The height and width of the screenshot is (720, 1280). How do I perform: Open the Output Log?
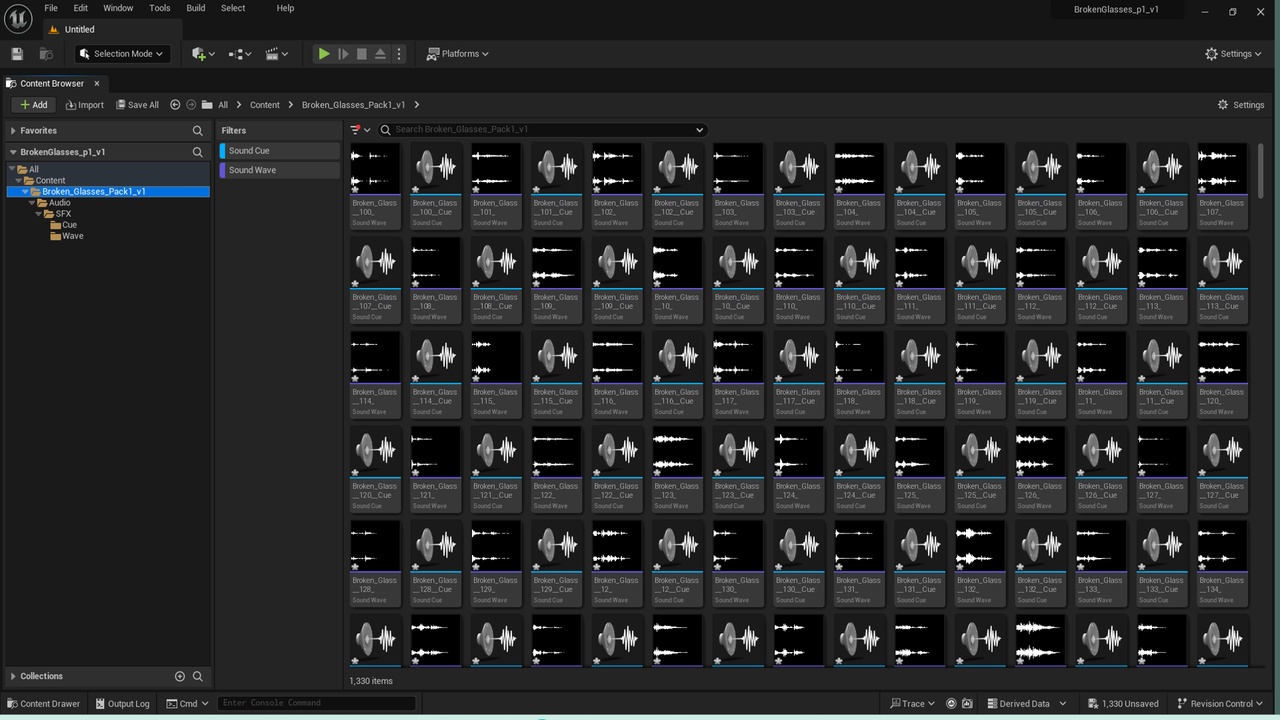coord(122,704)
